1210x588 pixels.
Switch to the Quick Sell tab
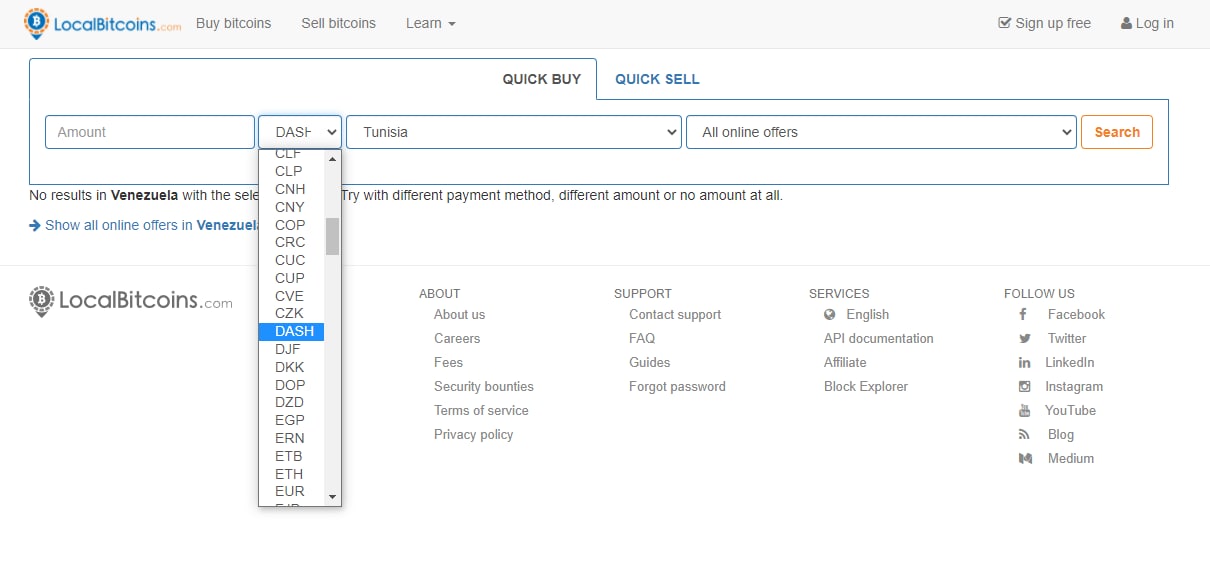pos(657,79)
